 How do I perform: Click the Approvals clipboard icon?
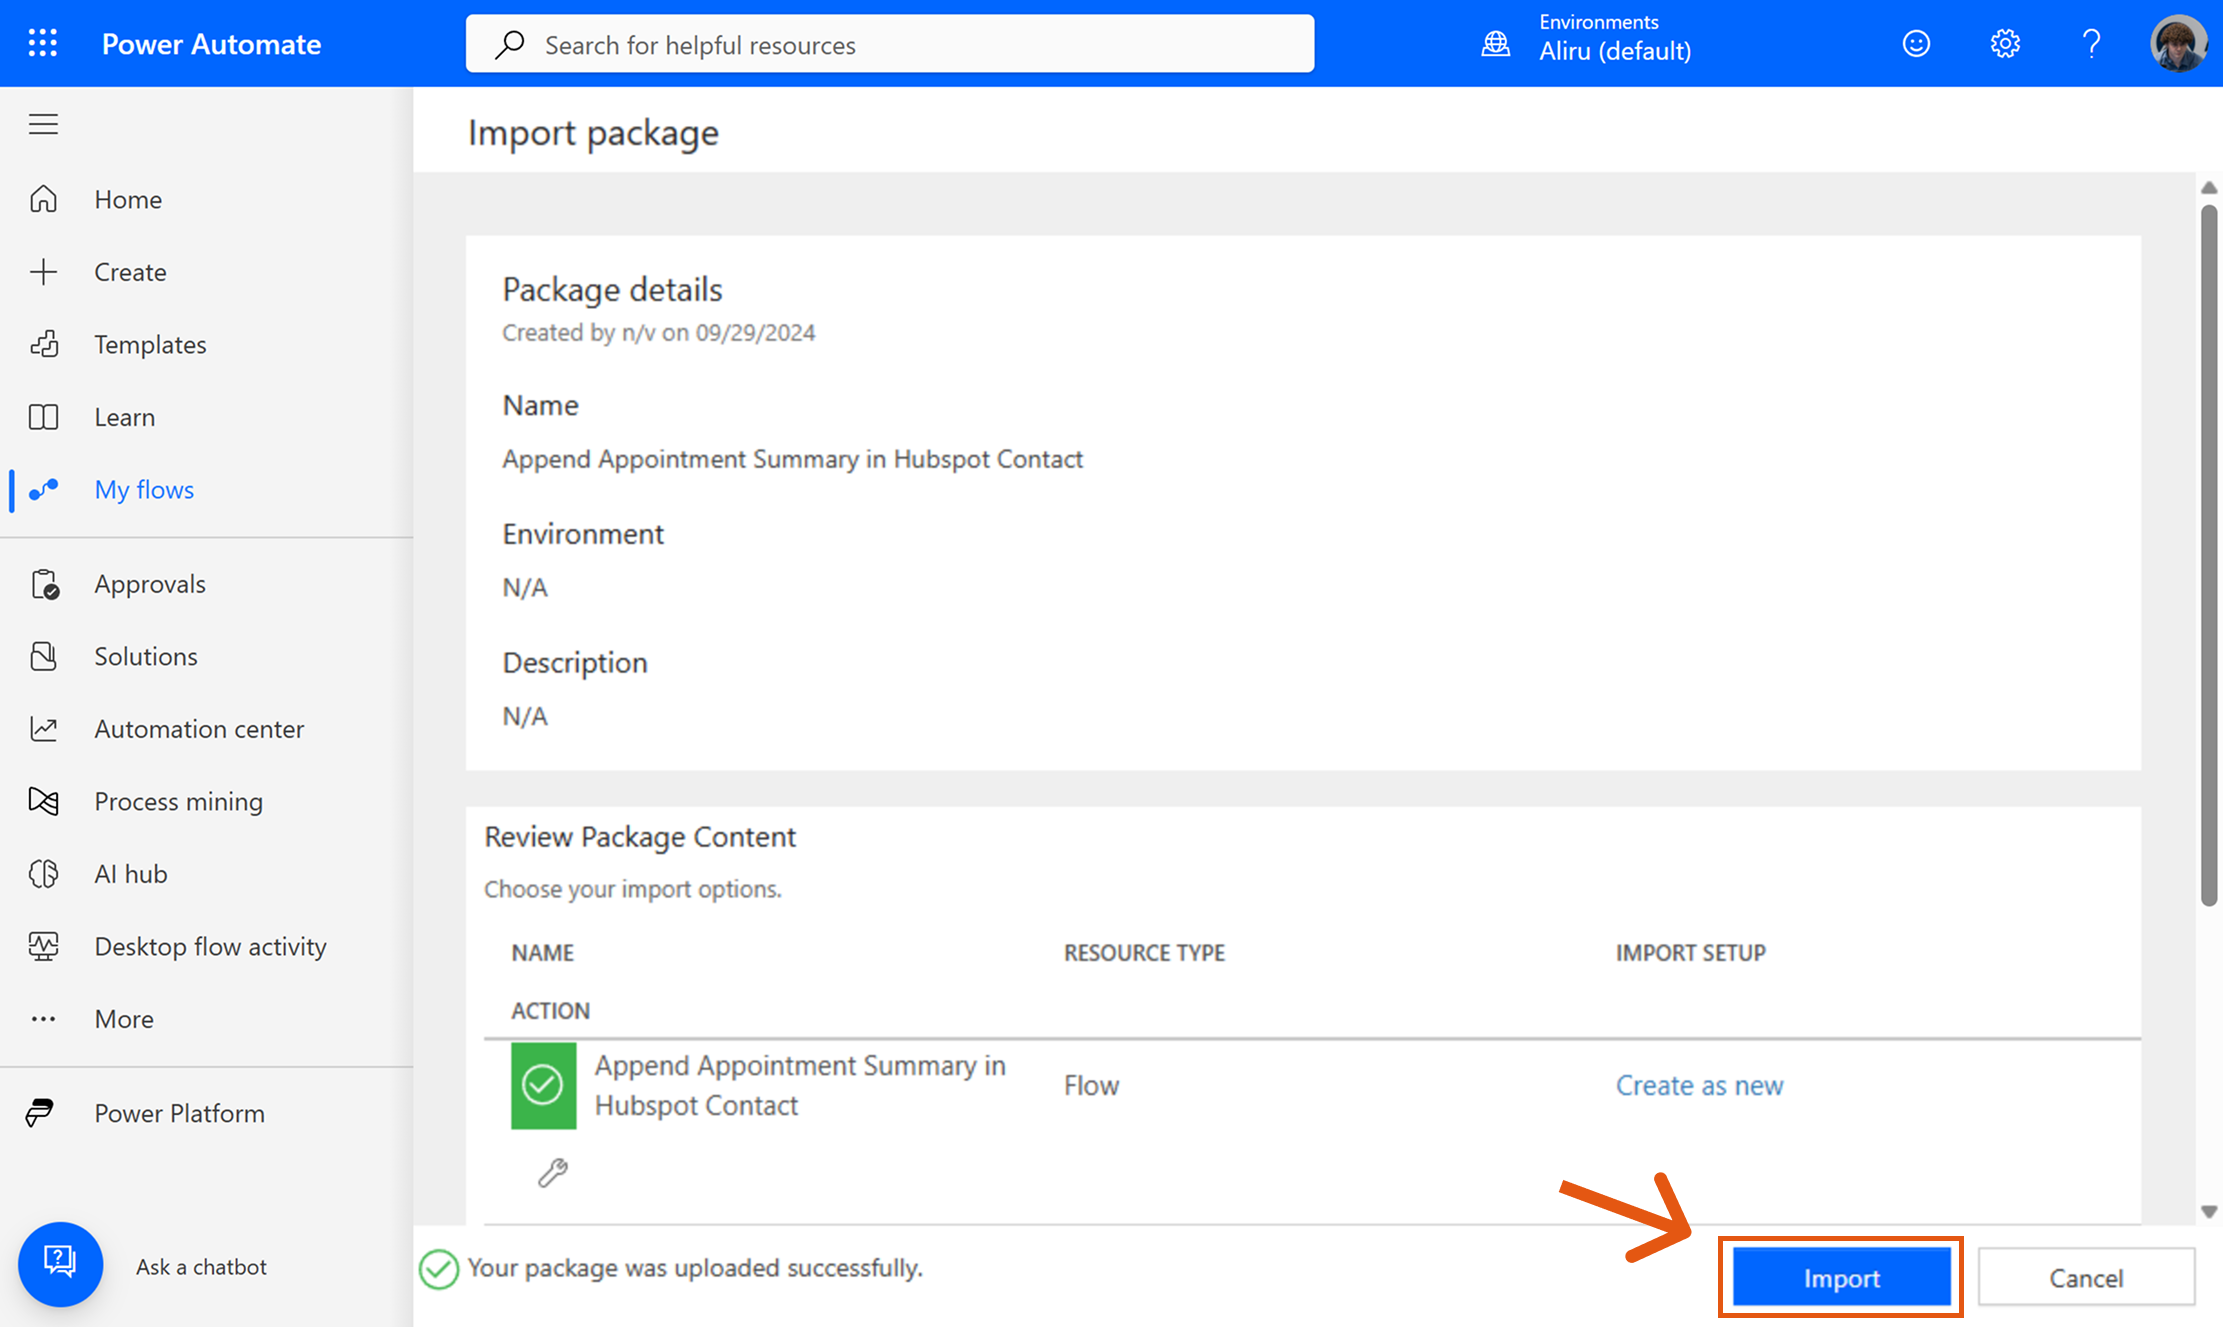point(45,584)
